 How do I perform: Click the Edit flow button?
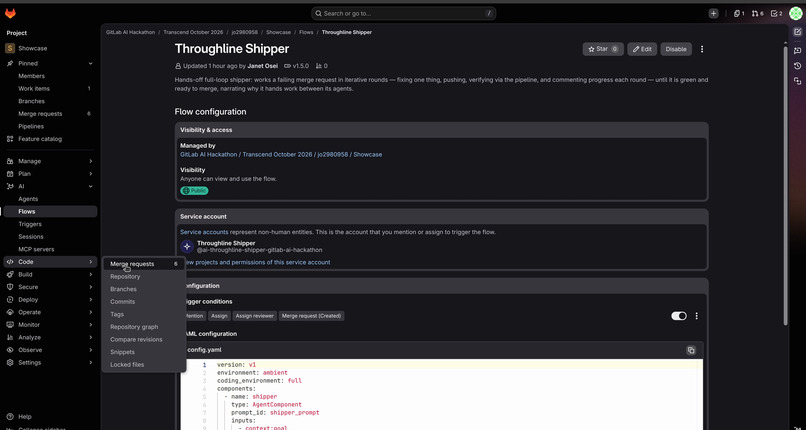pyautogui.click(x=642, y=49)
